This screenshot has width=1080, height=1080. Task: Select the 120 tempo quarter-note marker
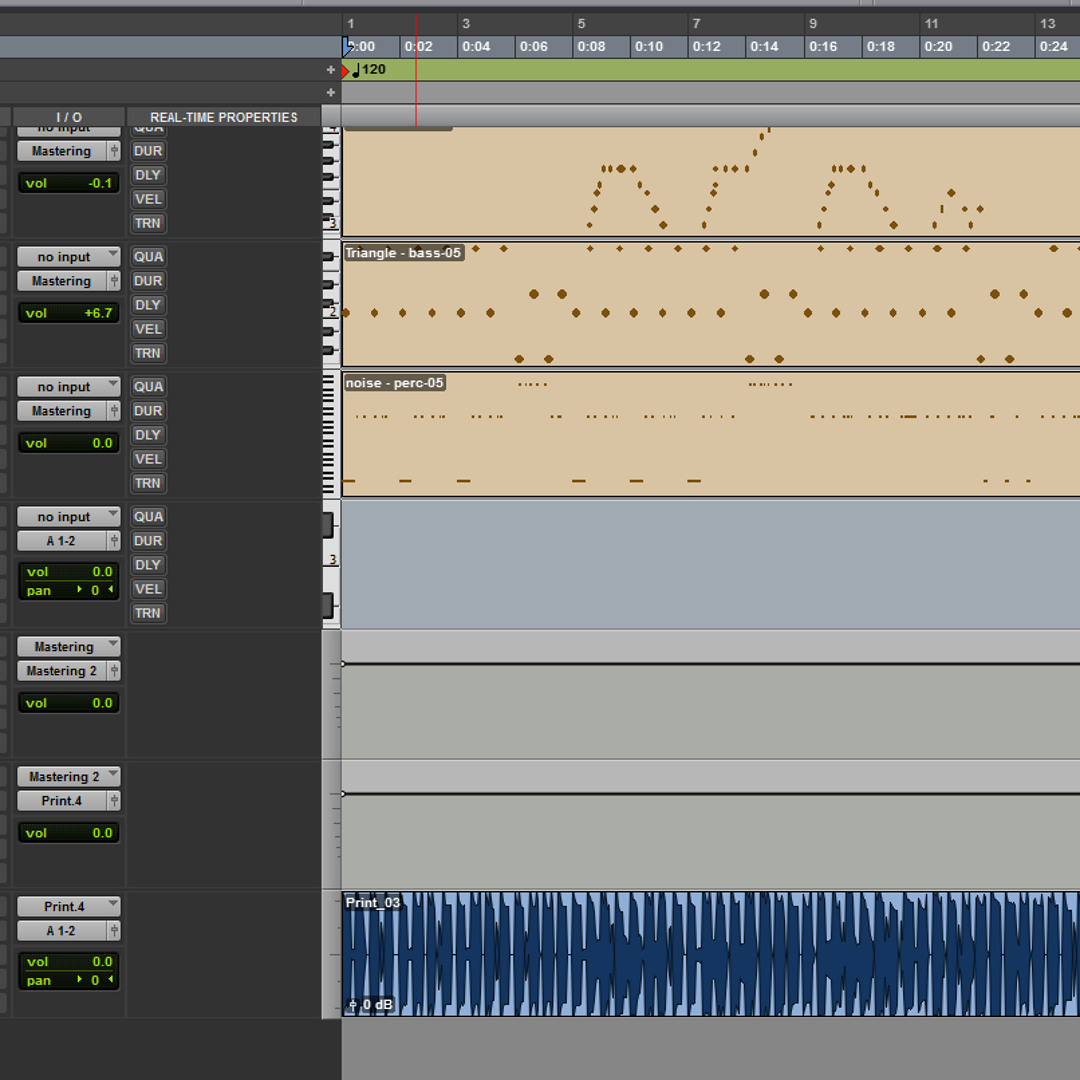click(369, 70)
